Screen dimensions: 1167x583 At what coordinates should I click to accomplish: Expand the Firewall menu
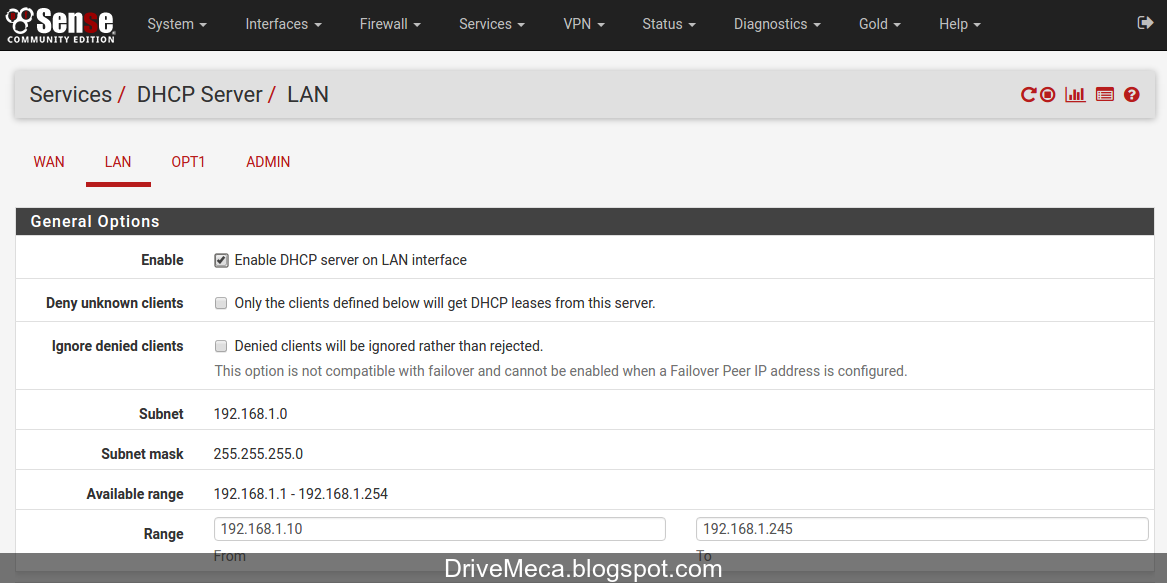coord(389,24)
